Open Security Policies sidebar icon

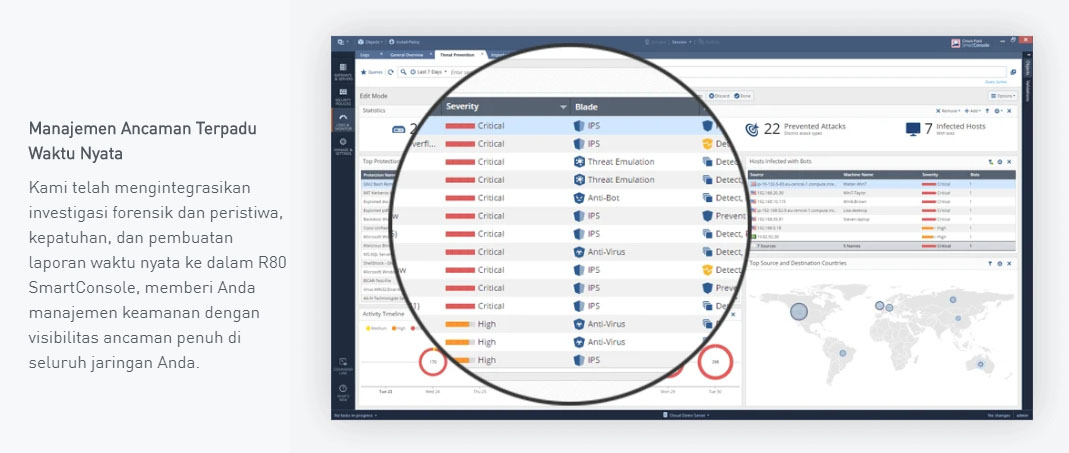pyautogui.click(x=343, y=96)
